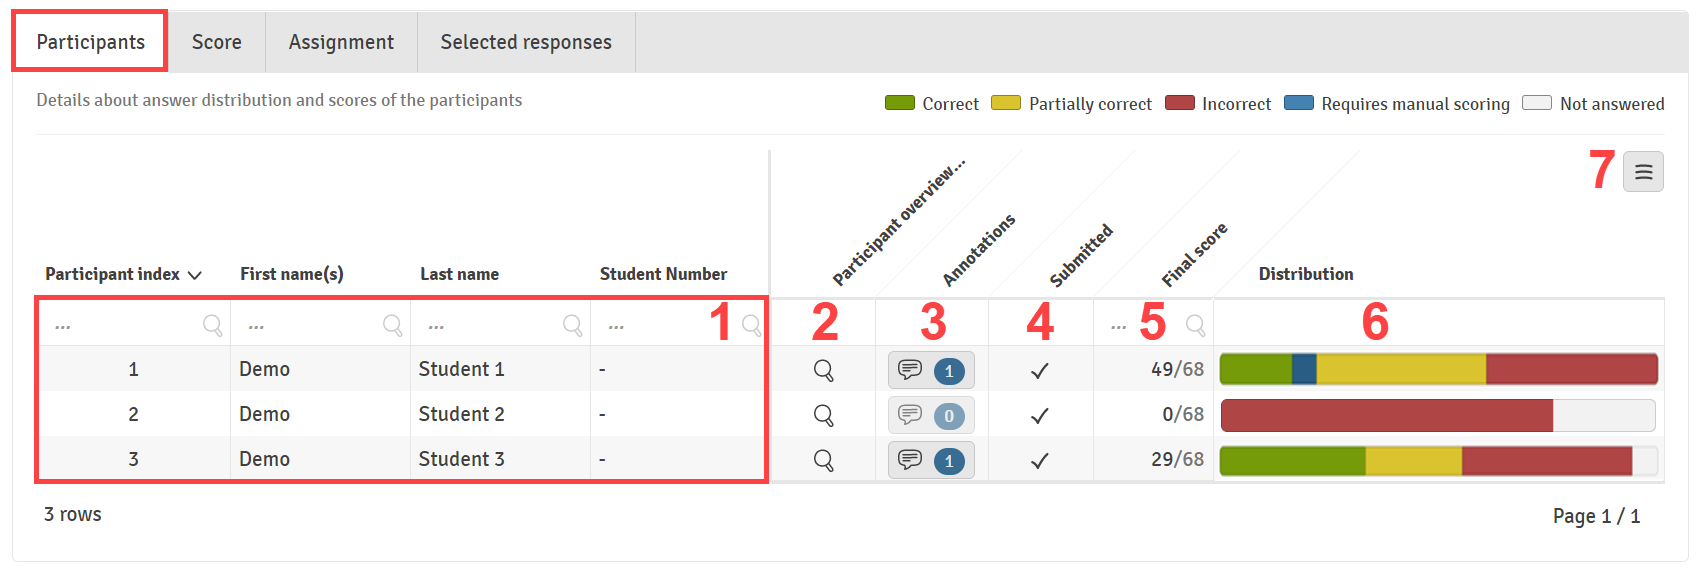Screen dimensions: 1702x570
Task: Click the Participant index filter field
Action: (134, 324)
